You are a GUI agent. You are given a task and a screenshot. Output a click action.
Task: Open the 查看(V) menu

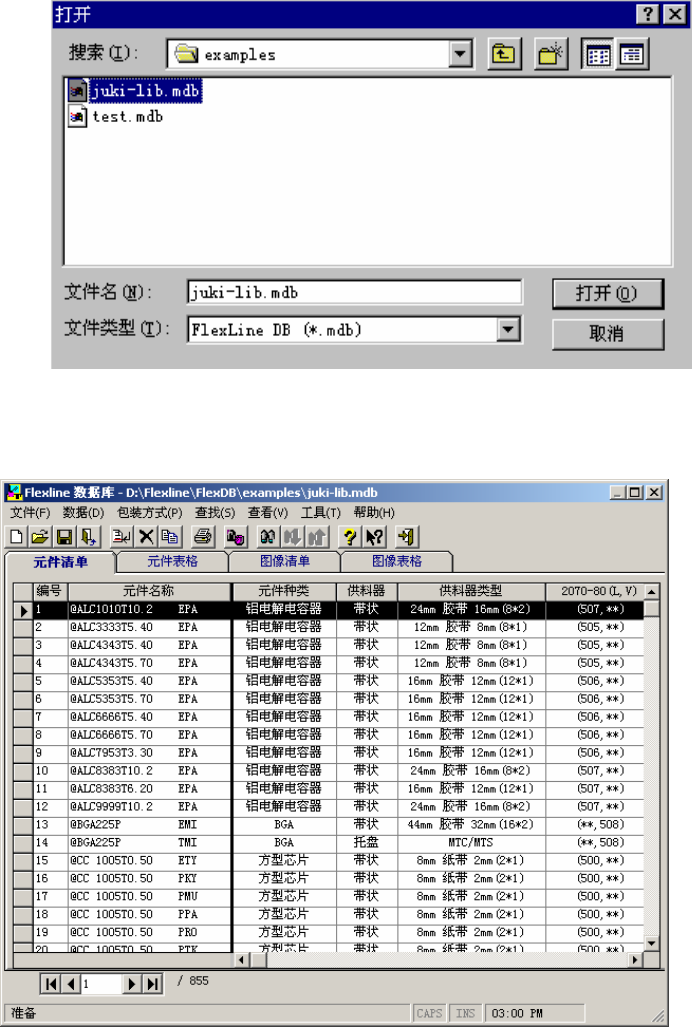(268, 512)
